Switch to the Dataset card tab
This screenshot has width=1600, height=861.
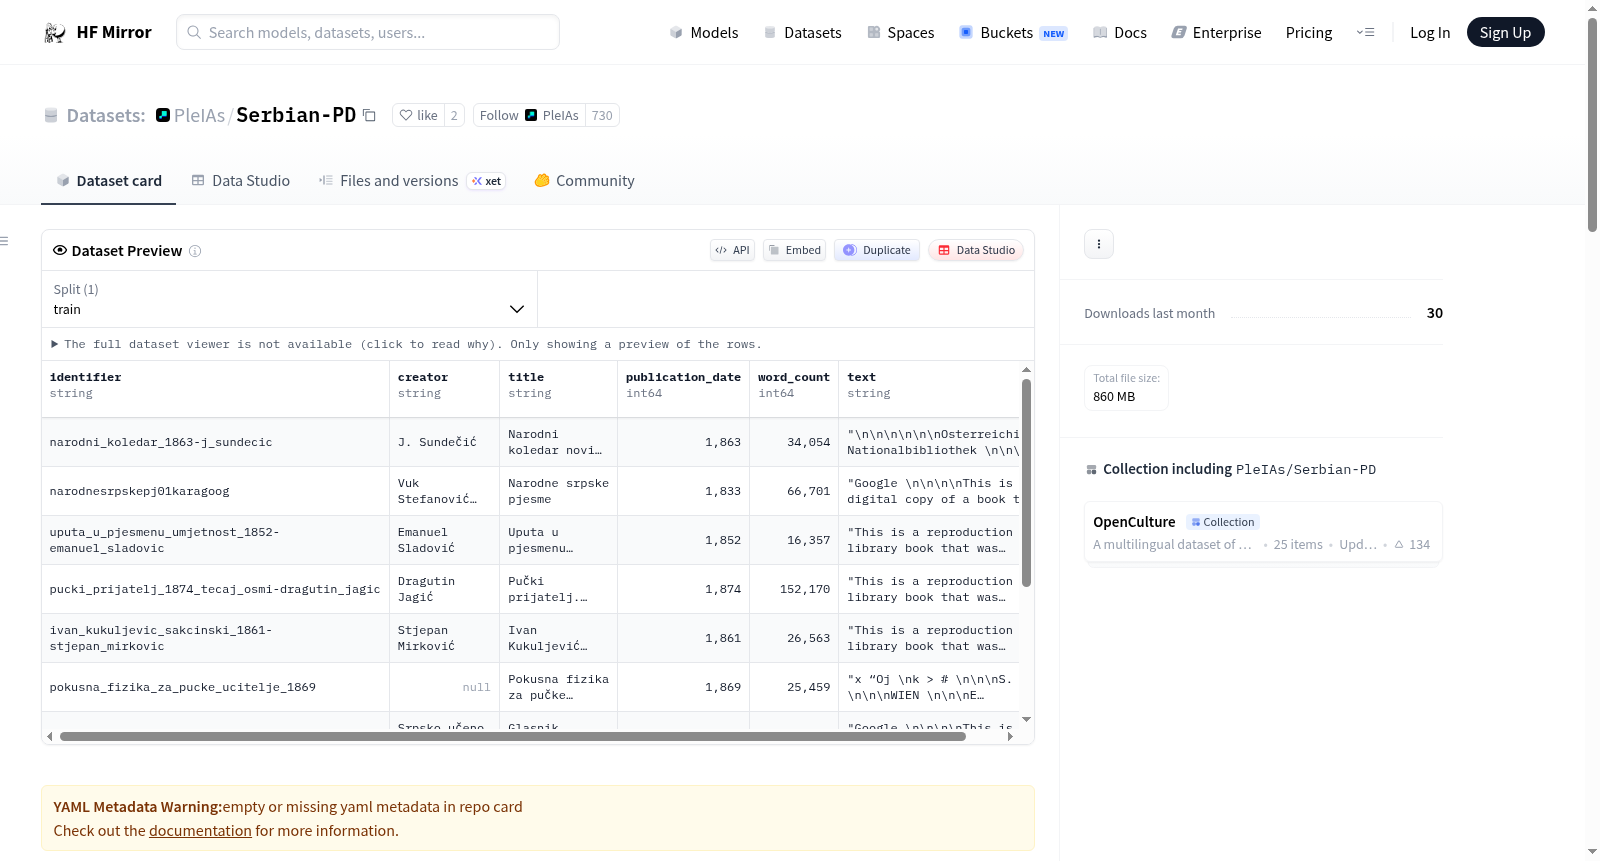(108, 181)
